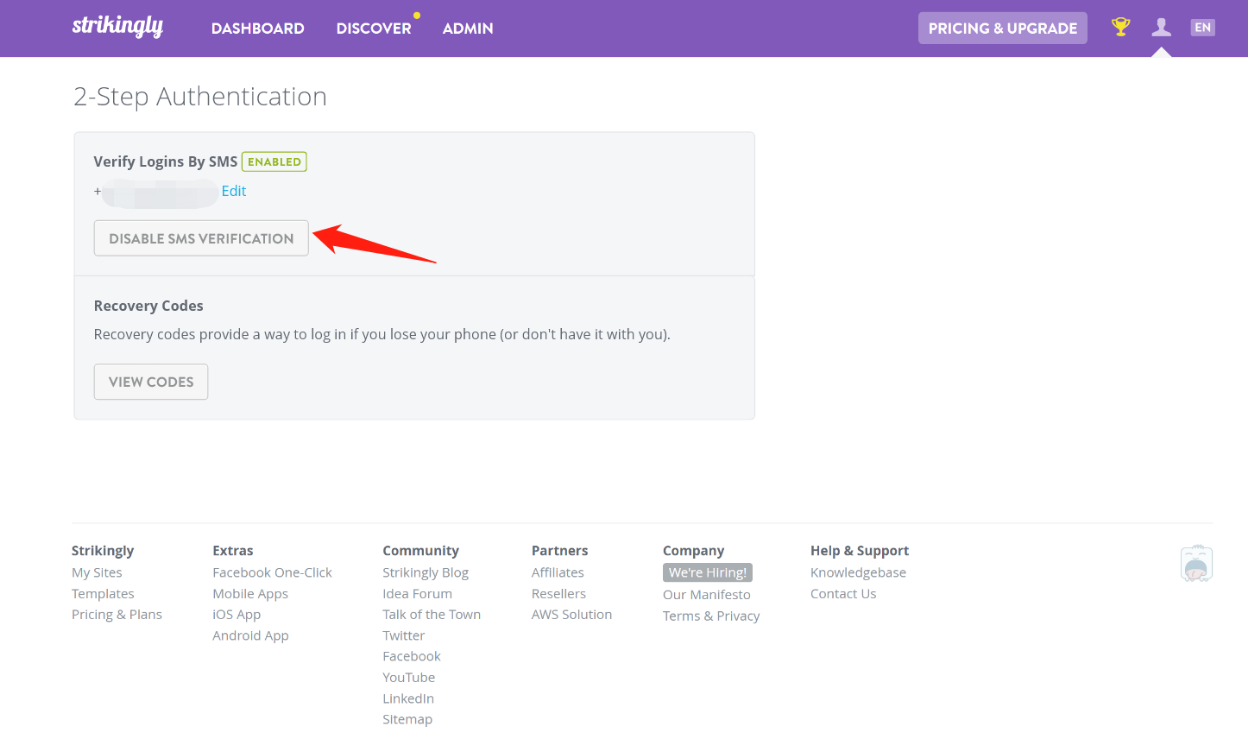This screenshot has height=739, width=1248.
Task: Open Sitemap footer link
Action: click(x=408, y=720)
